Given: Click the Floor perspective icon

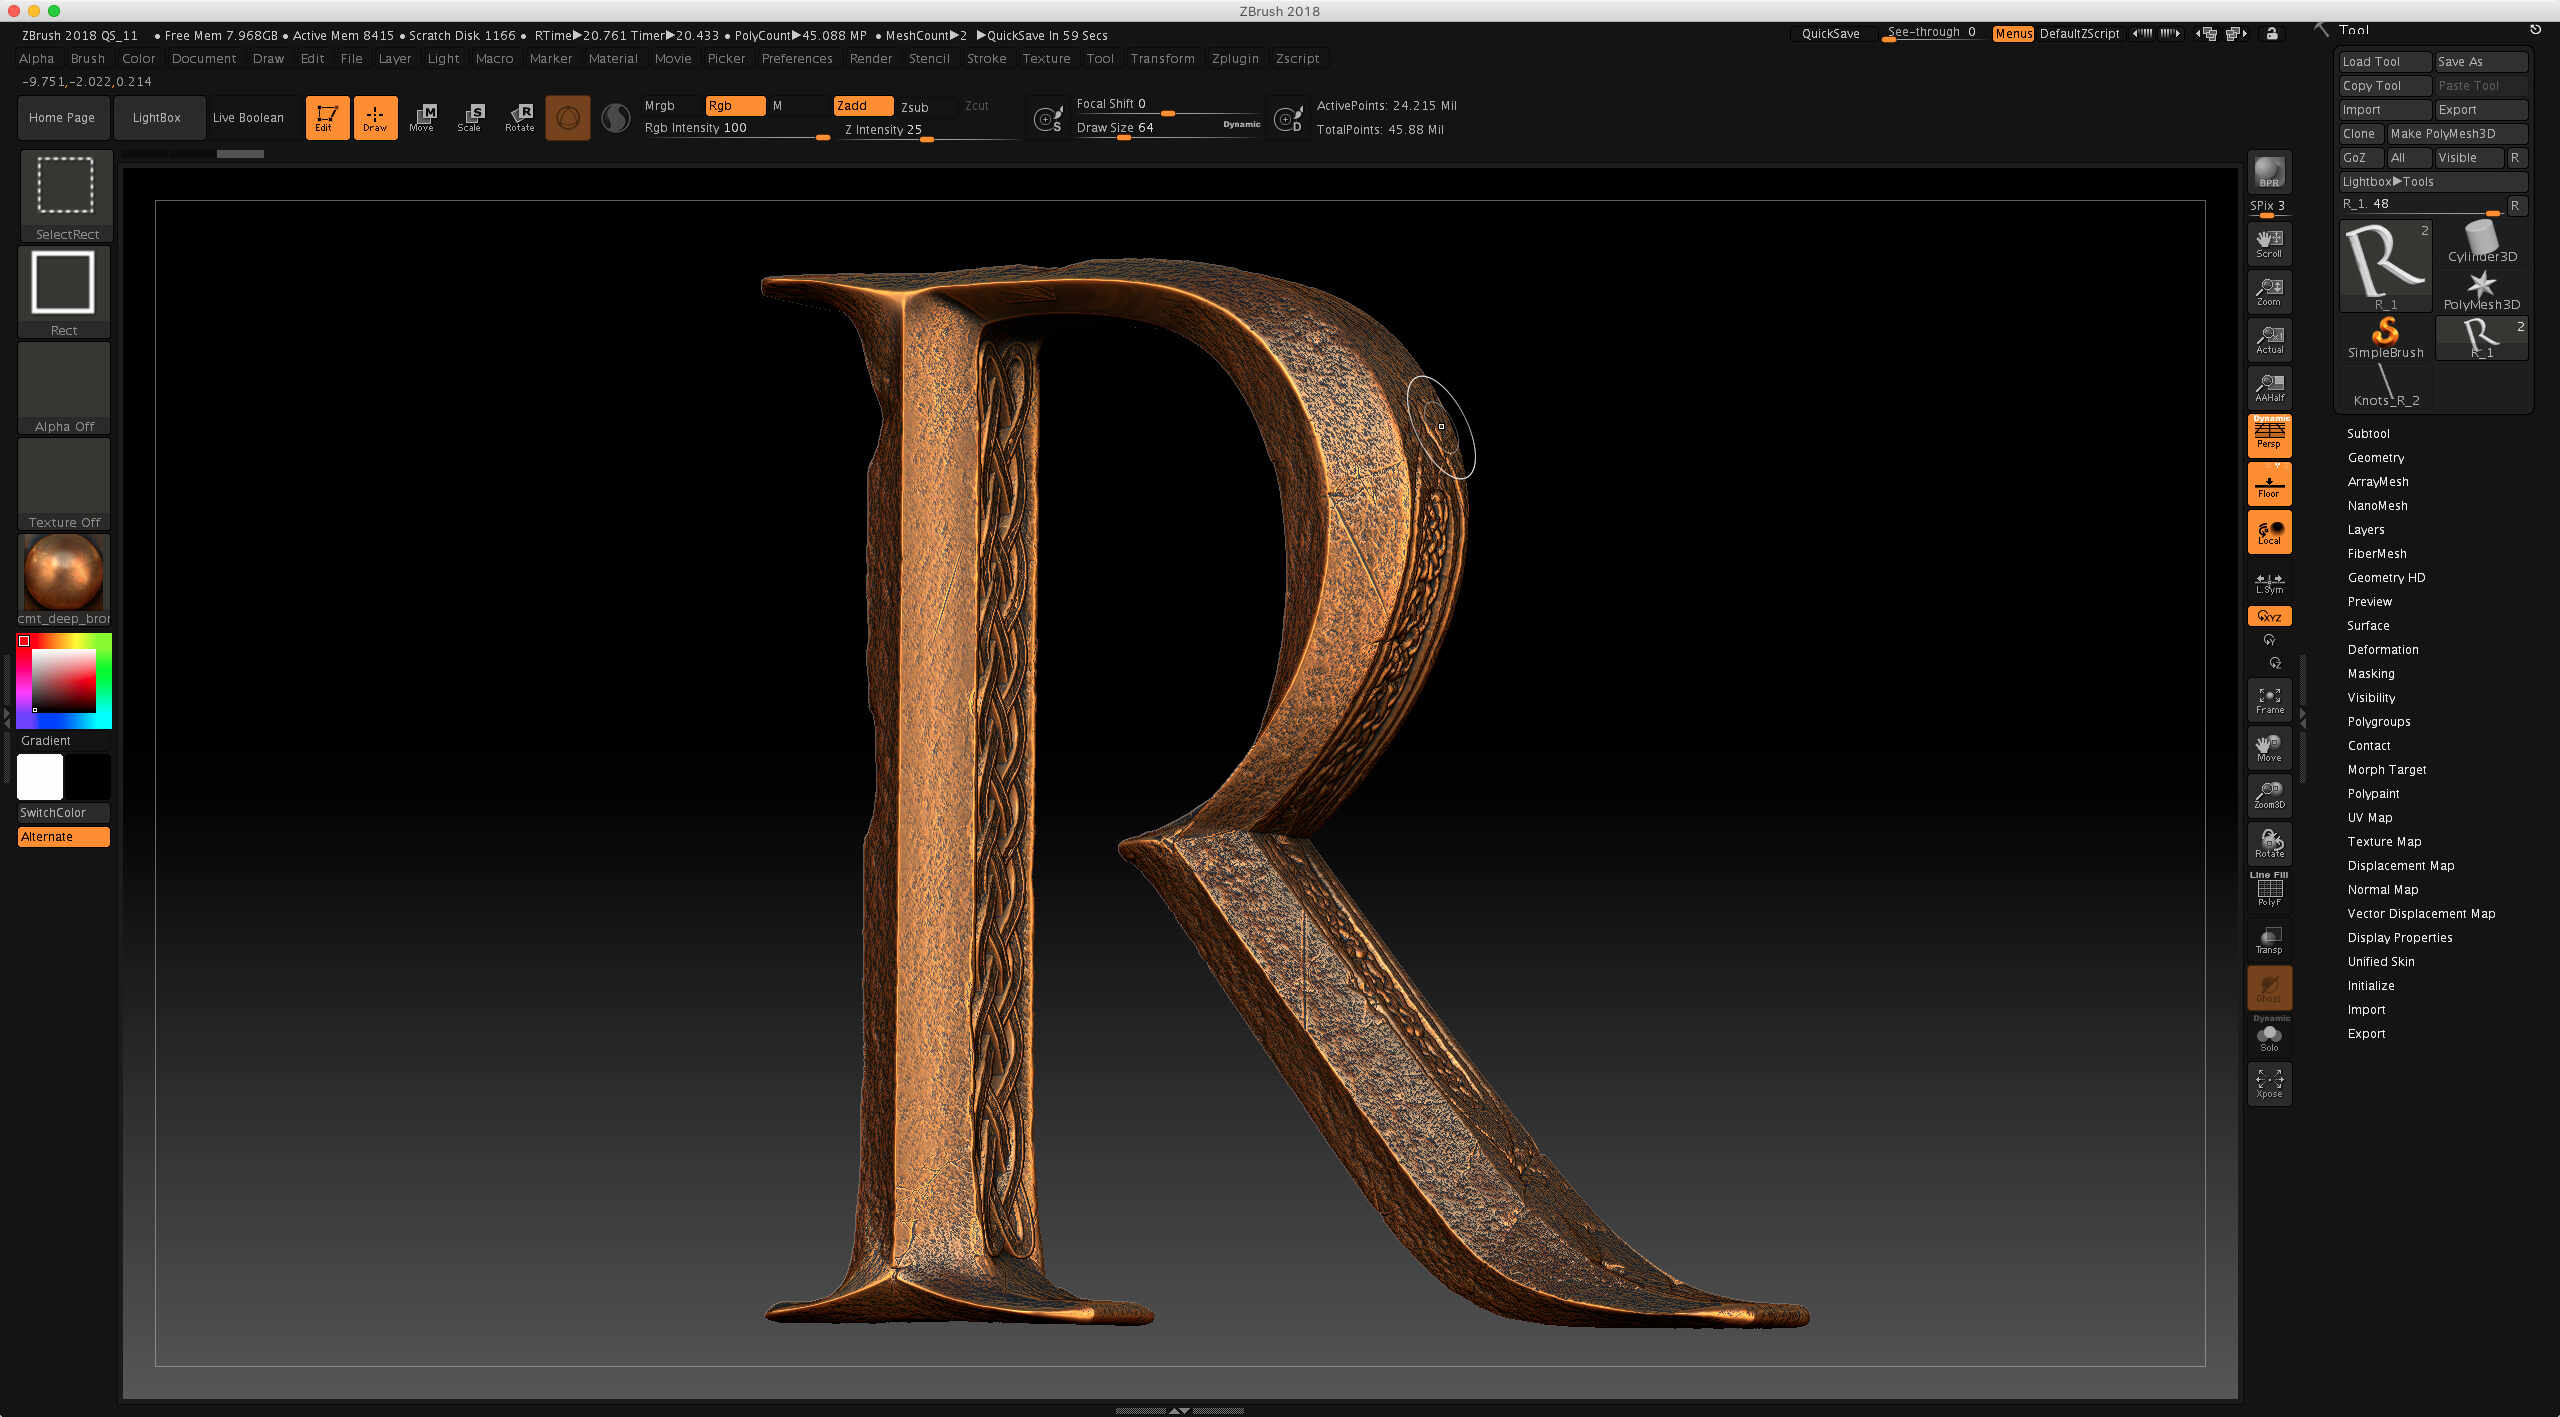Looking at the screenshot, I should tap(2269, 487).
